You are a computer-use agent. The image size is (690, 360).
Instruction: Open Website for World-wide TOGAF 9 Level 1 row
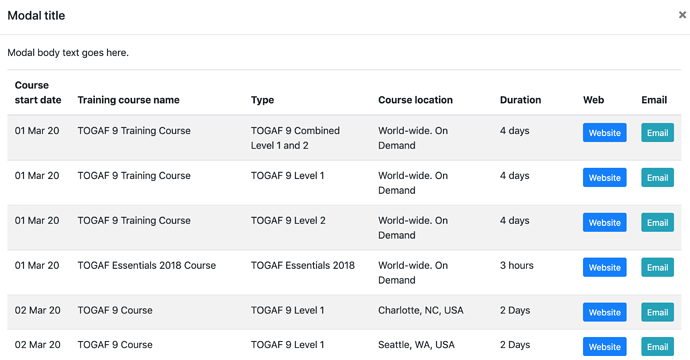click(x=605, y=177)
